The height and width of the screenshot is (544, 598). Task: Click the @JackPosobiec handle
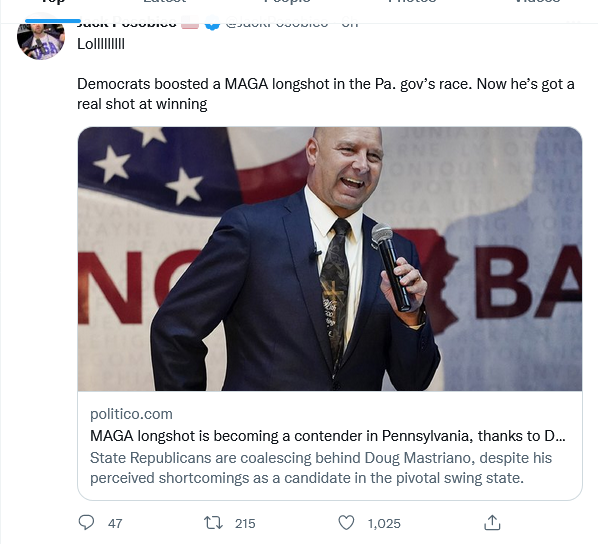click(x=276, y=23)
